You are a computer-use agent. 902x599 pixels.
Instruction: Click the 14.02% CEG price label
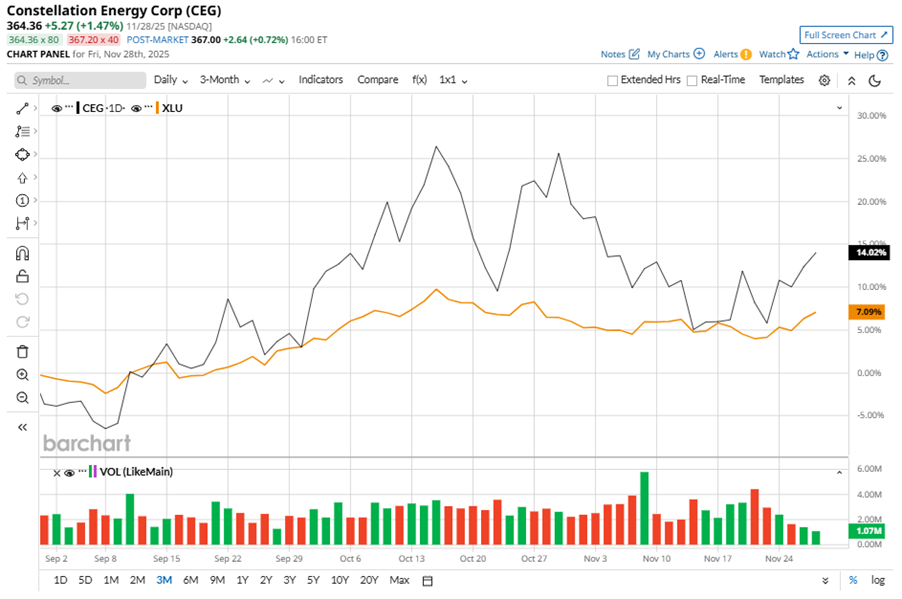tap(869, 253)
